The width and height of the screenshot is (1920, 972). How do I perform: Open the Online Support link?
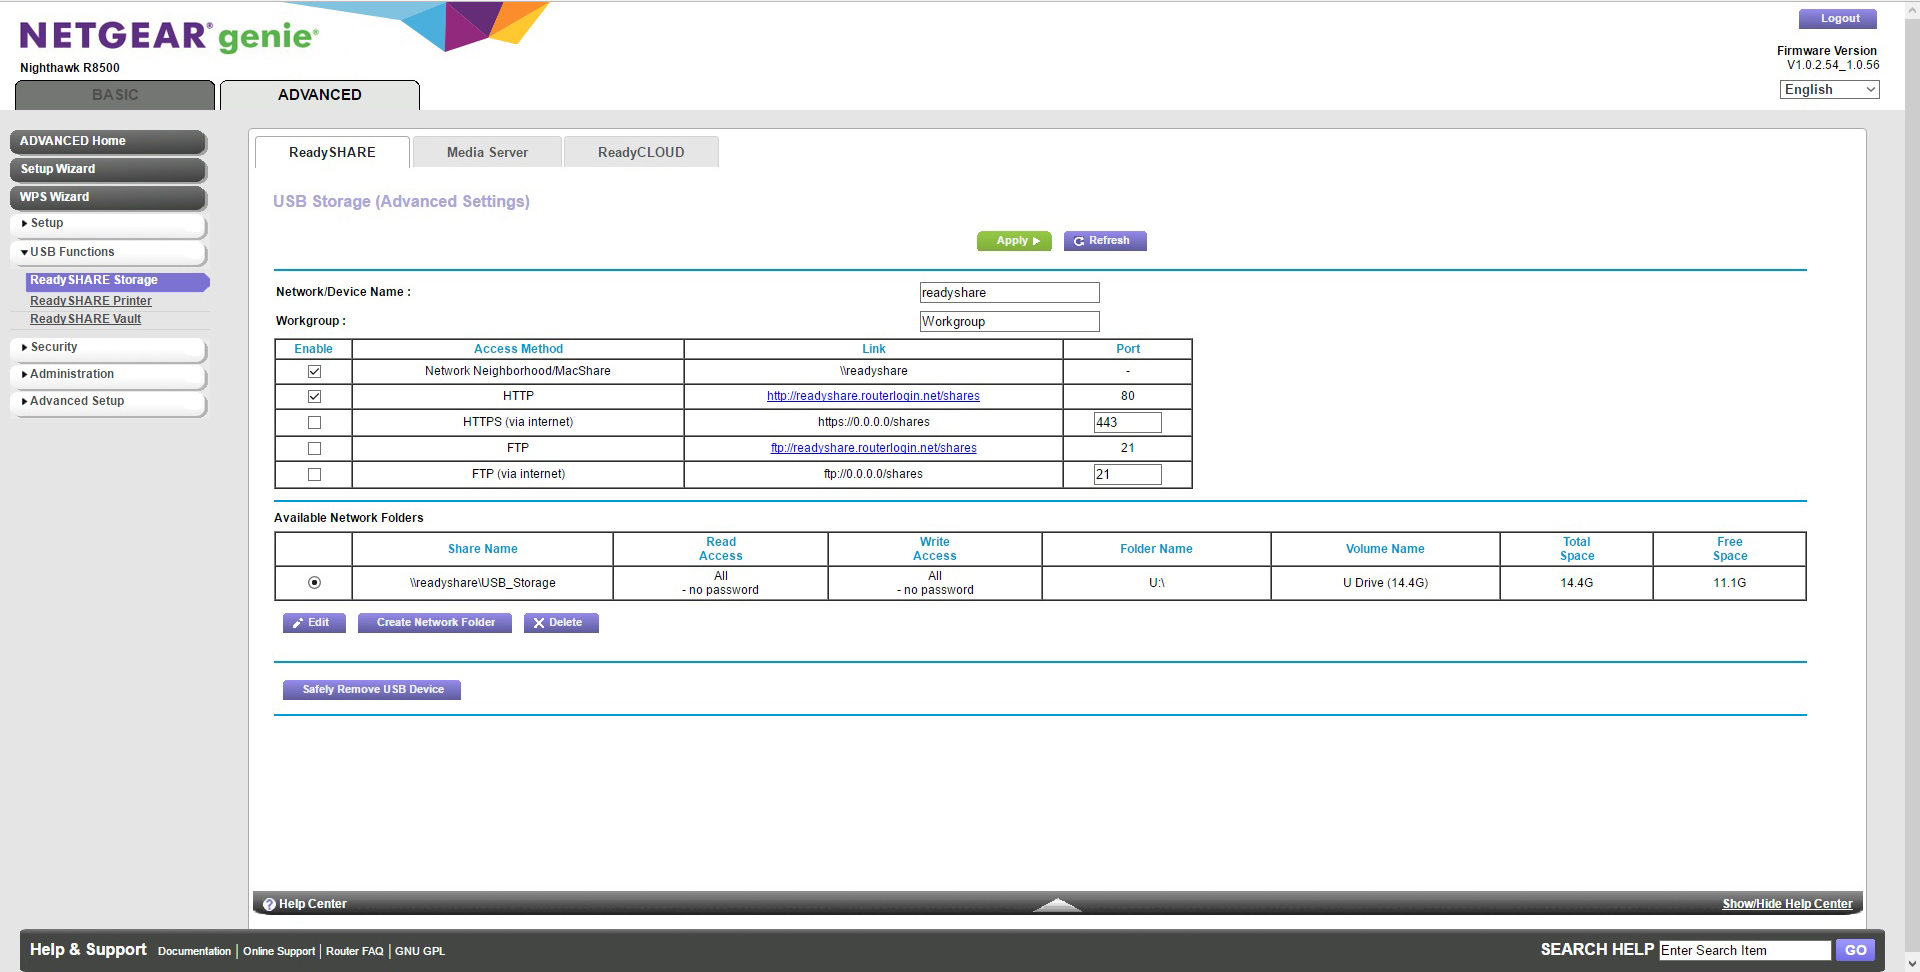(x=279, y=951)
